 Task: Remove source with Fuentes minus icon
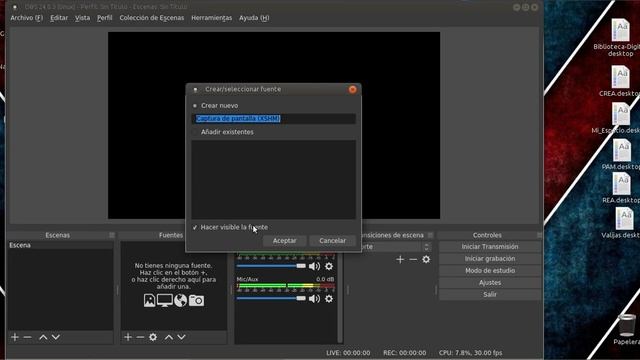140,337
